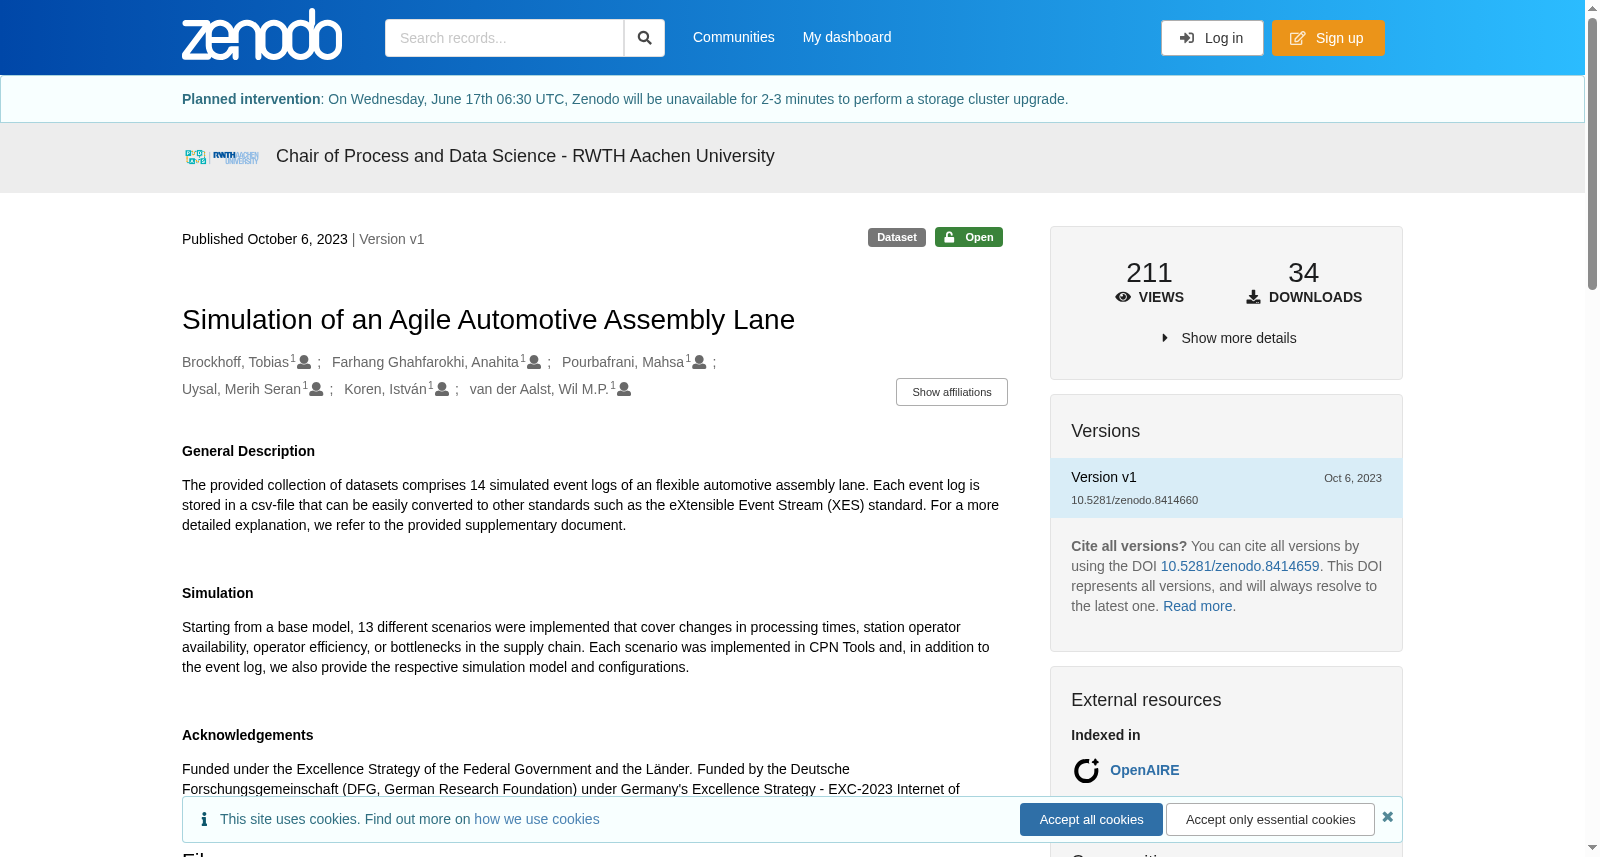Click the person icon beside Koren, István
The height and width of the screenshot is (857, 1600).
pyautogui.click(x=442, y=389)
